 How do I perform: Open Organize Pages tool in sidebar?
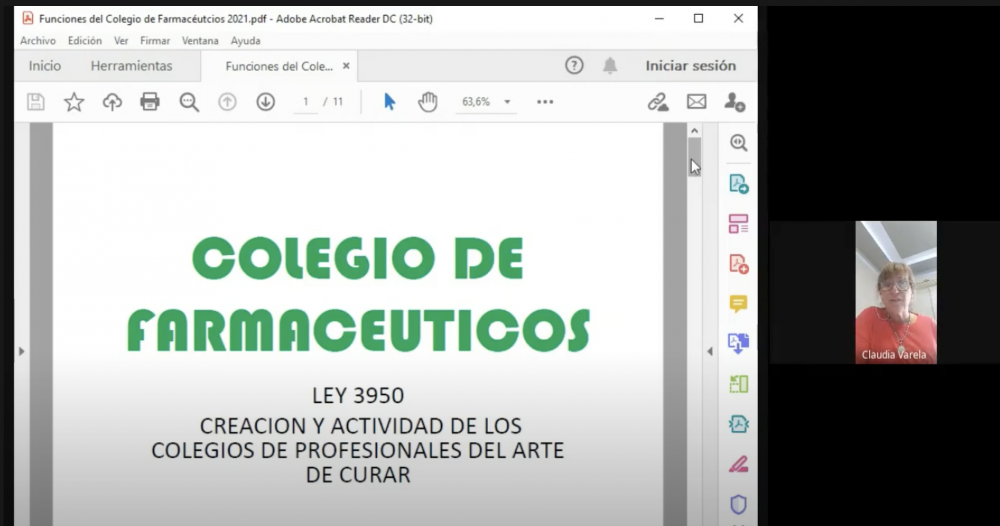click(739, 224)
